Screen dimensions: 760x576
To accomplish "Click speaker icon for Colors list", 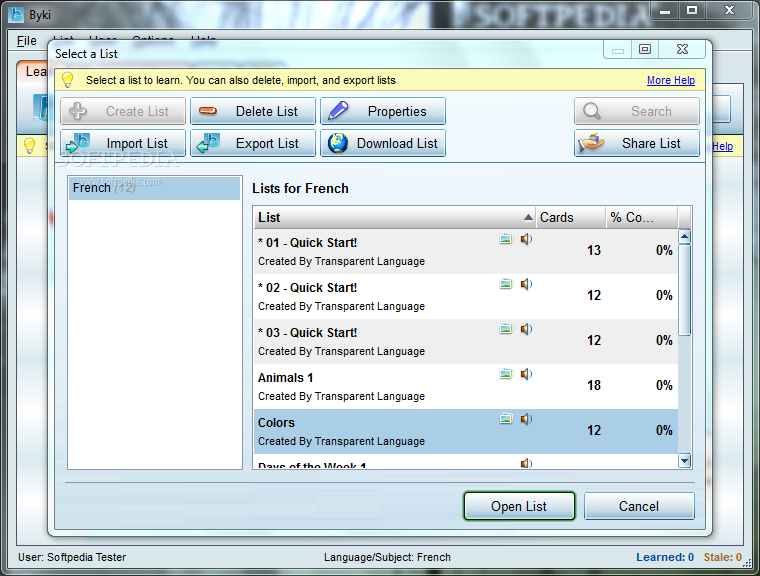I will (x=526, y=418).
